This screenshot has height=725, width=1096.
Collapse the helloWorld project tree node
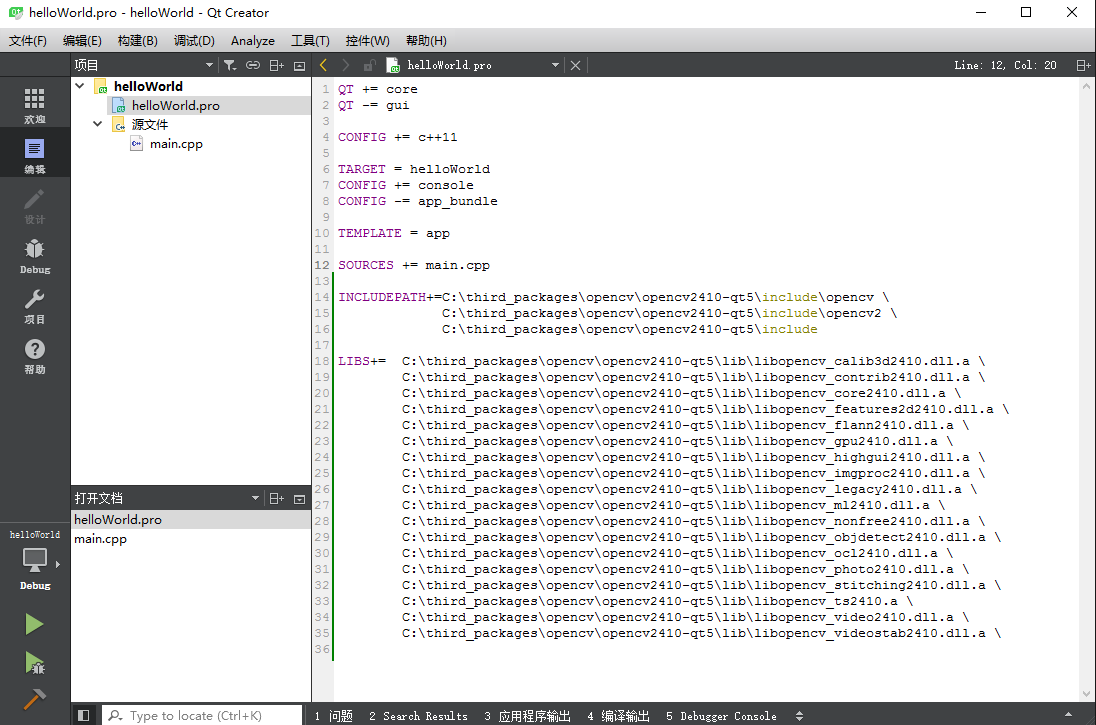pyautogui.click(x=80, y=86)
